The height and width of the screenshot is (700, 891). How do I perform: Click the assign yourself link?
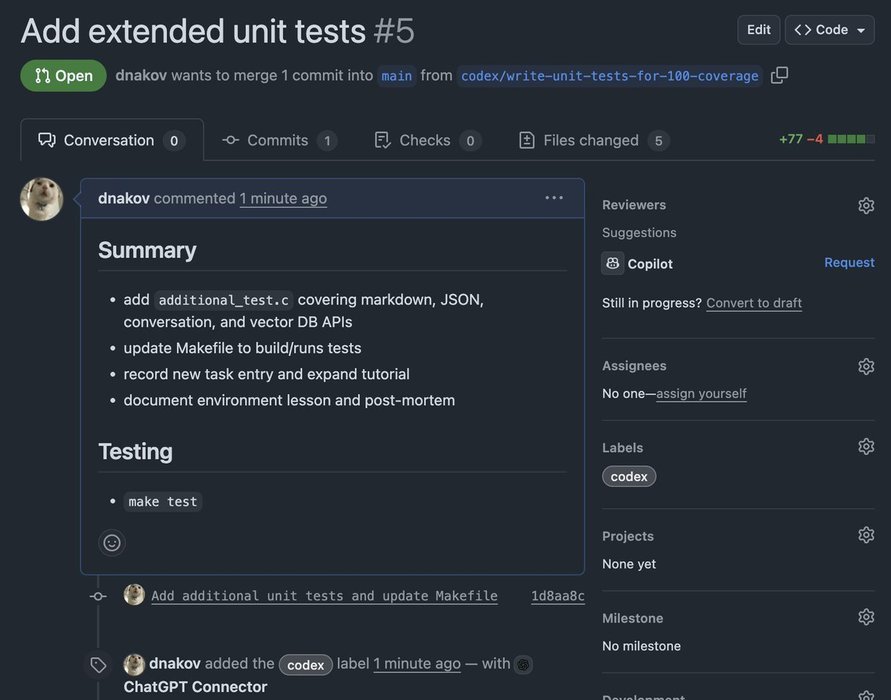tap(701, 394)
